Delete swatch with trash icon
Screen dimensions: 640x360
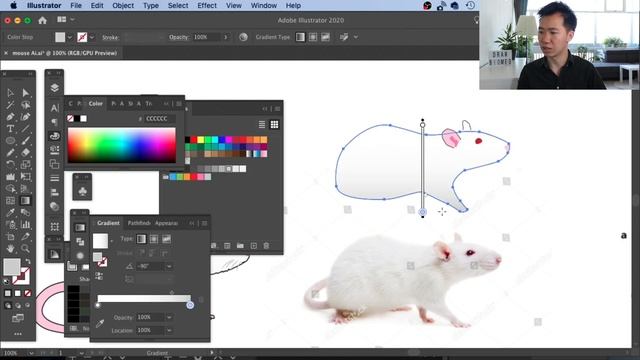point(266,245)
